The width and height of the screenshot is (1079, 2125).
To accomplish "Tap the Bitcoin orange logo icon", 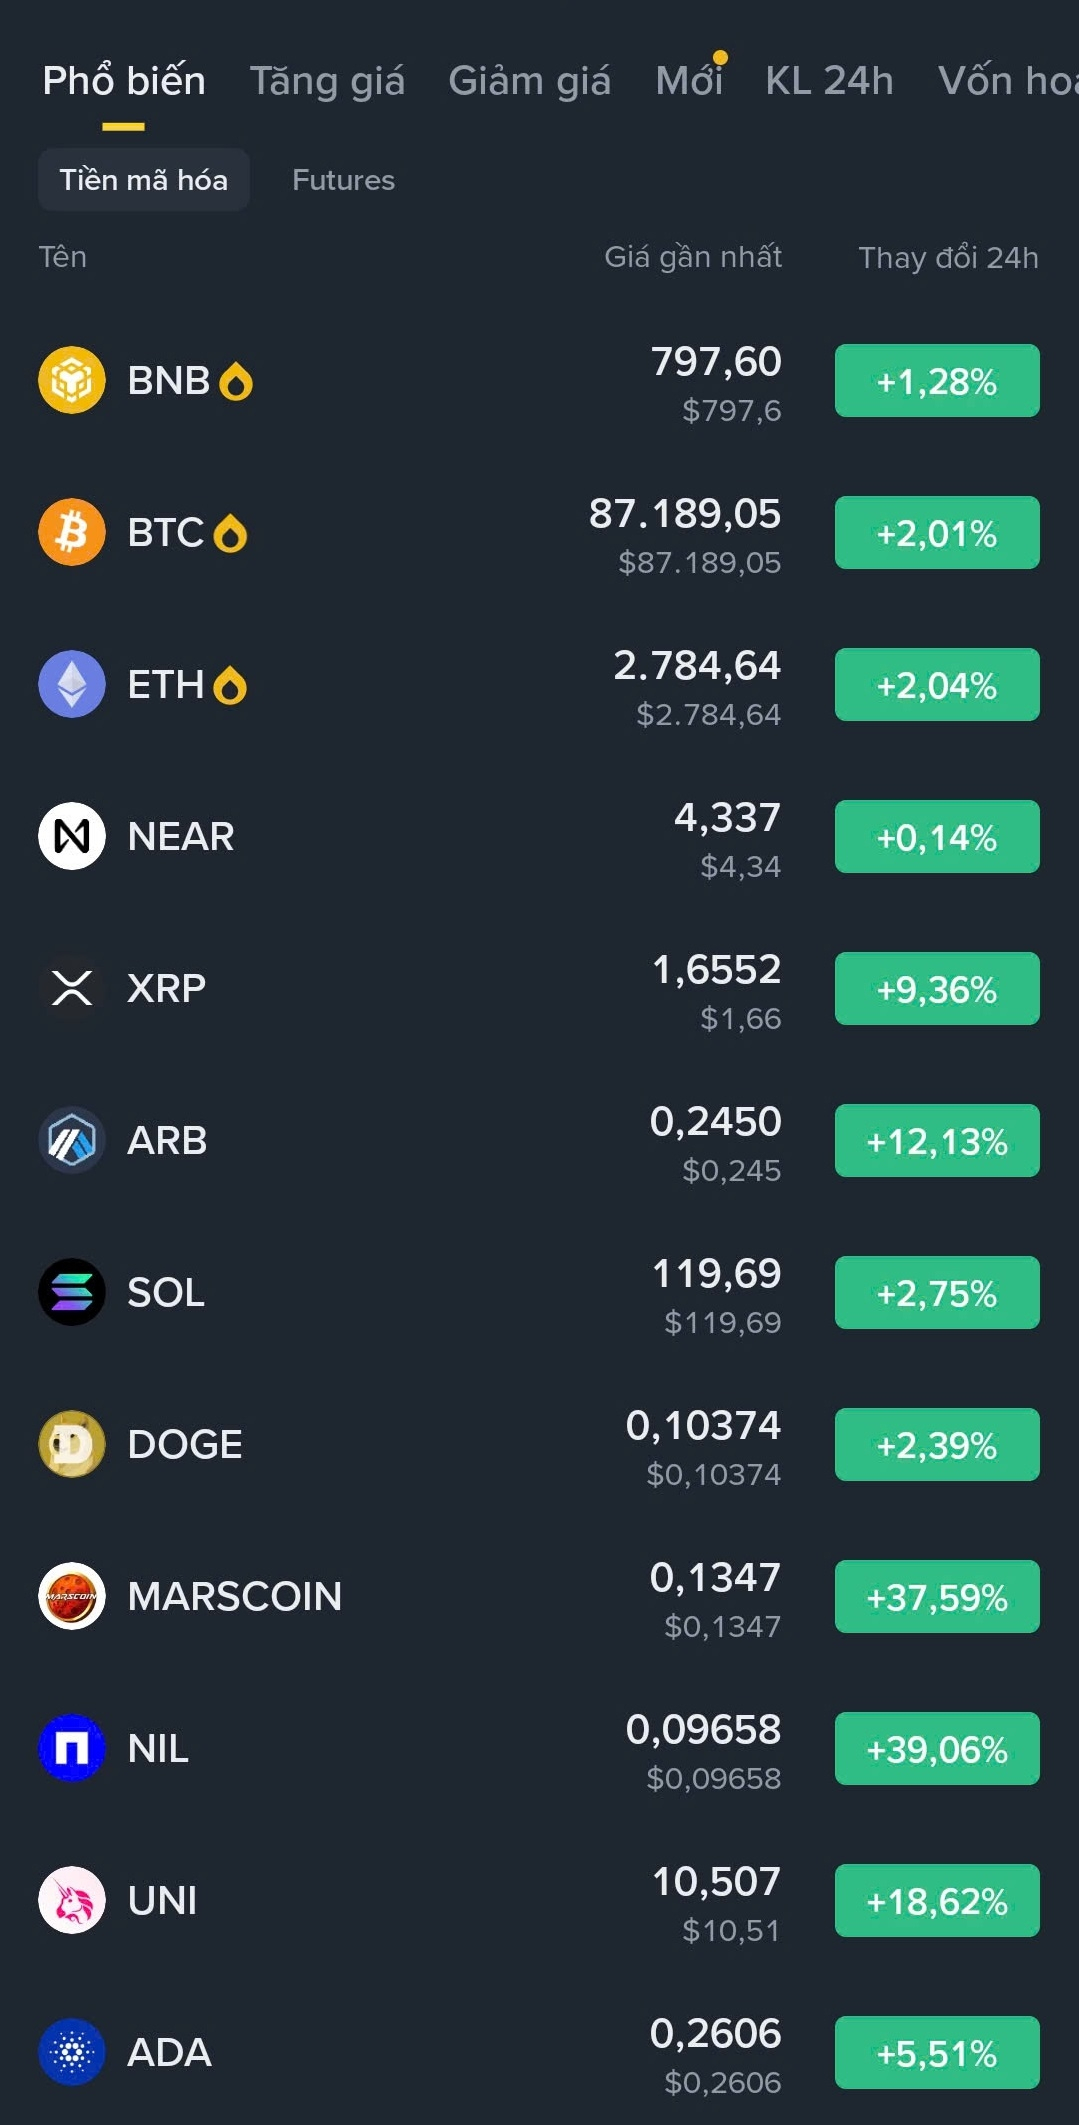I will [72, 532].
